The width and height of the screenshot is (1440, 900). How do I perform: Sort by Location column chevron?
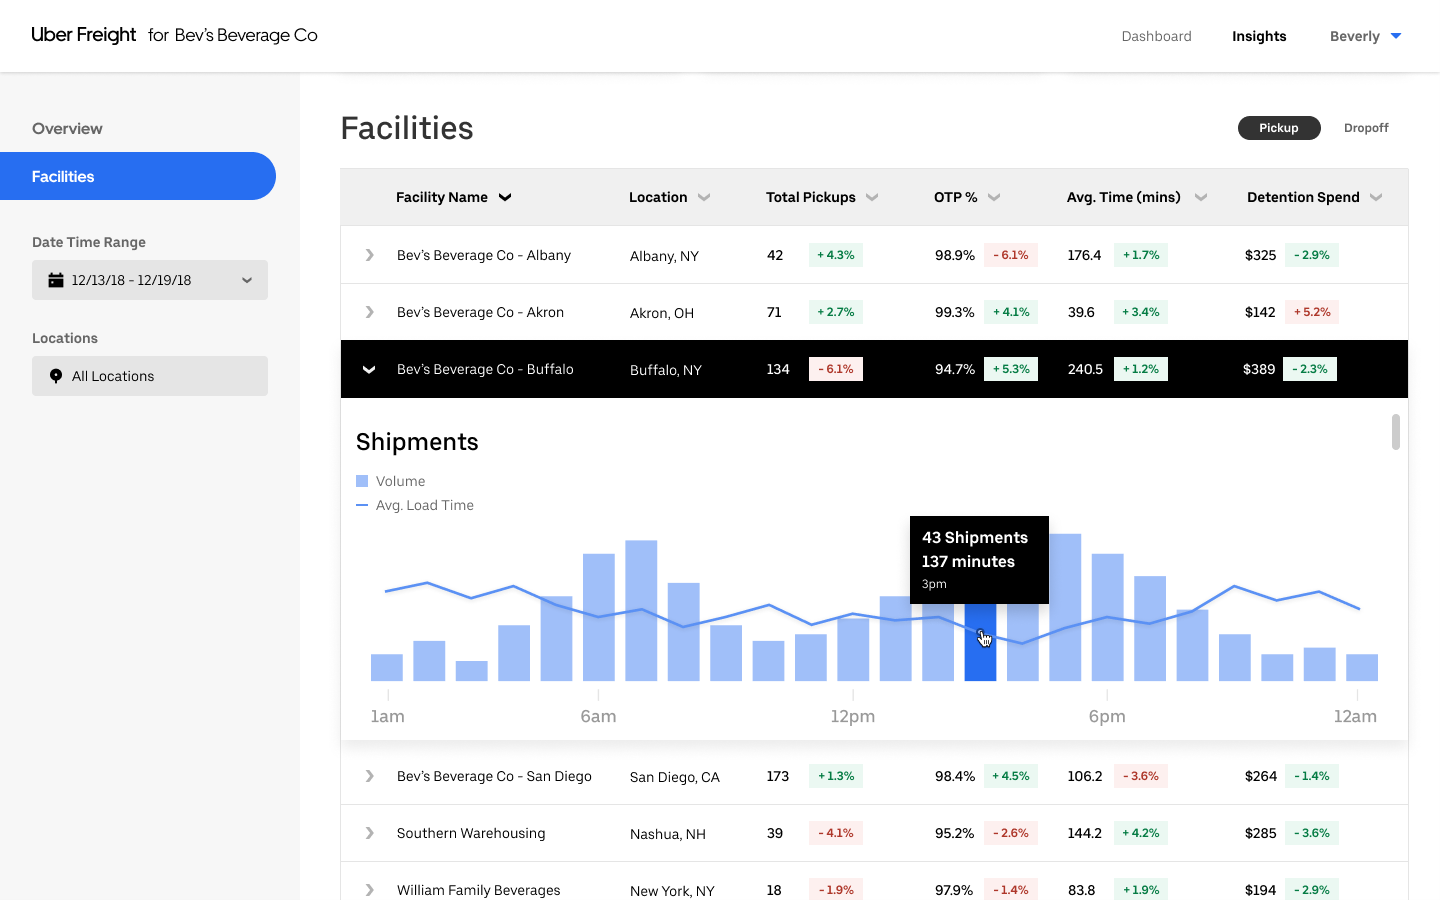[x=704, y=197]
